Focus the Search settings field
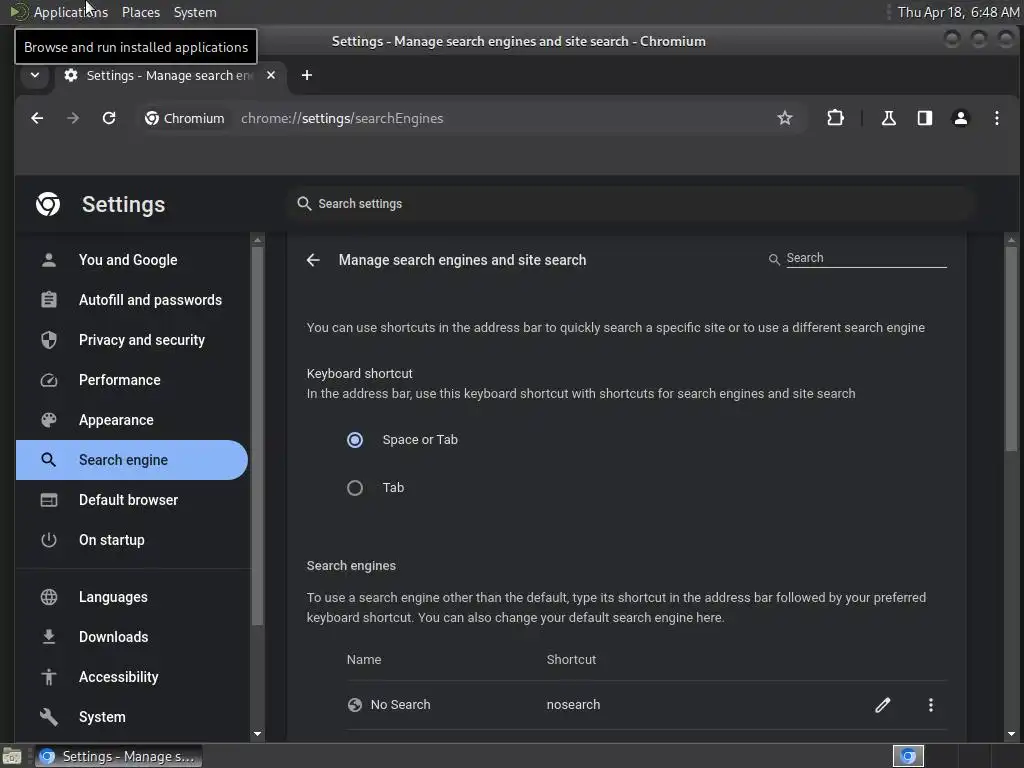 pos(630,204)
